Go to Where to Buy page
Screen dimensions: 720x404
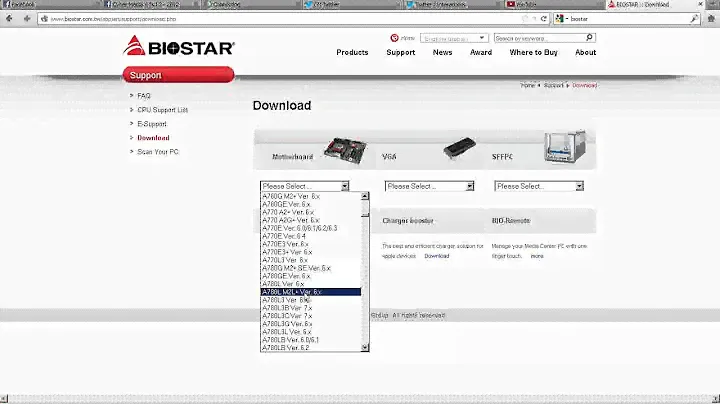click(533, 53)
